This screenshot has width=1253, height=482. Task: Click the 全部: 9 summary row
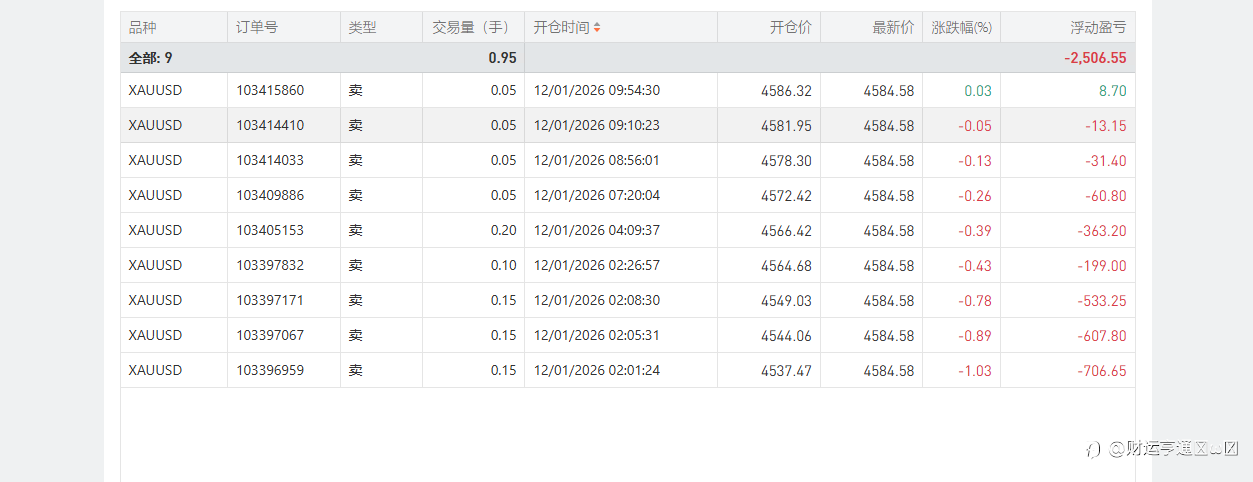click(x=151, y=58)
